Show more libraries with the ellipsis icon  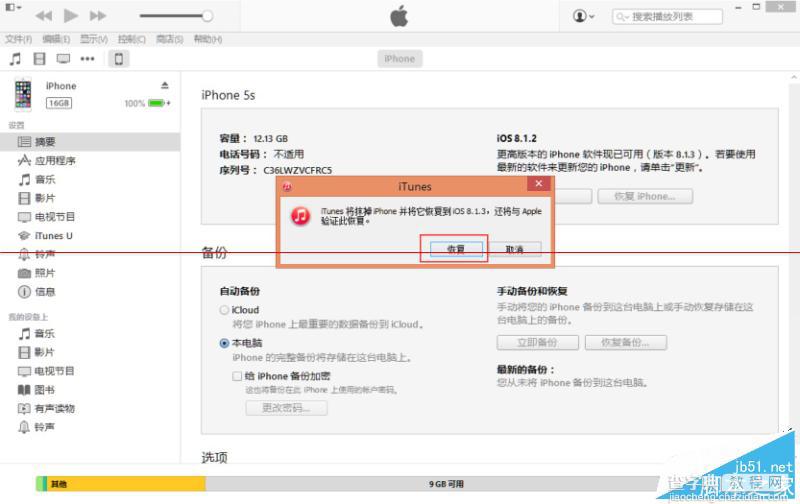tap(87, 59)
